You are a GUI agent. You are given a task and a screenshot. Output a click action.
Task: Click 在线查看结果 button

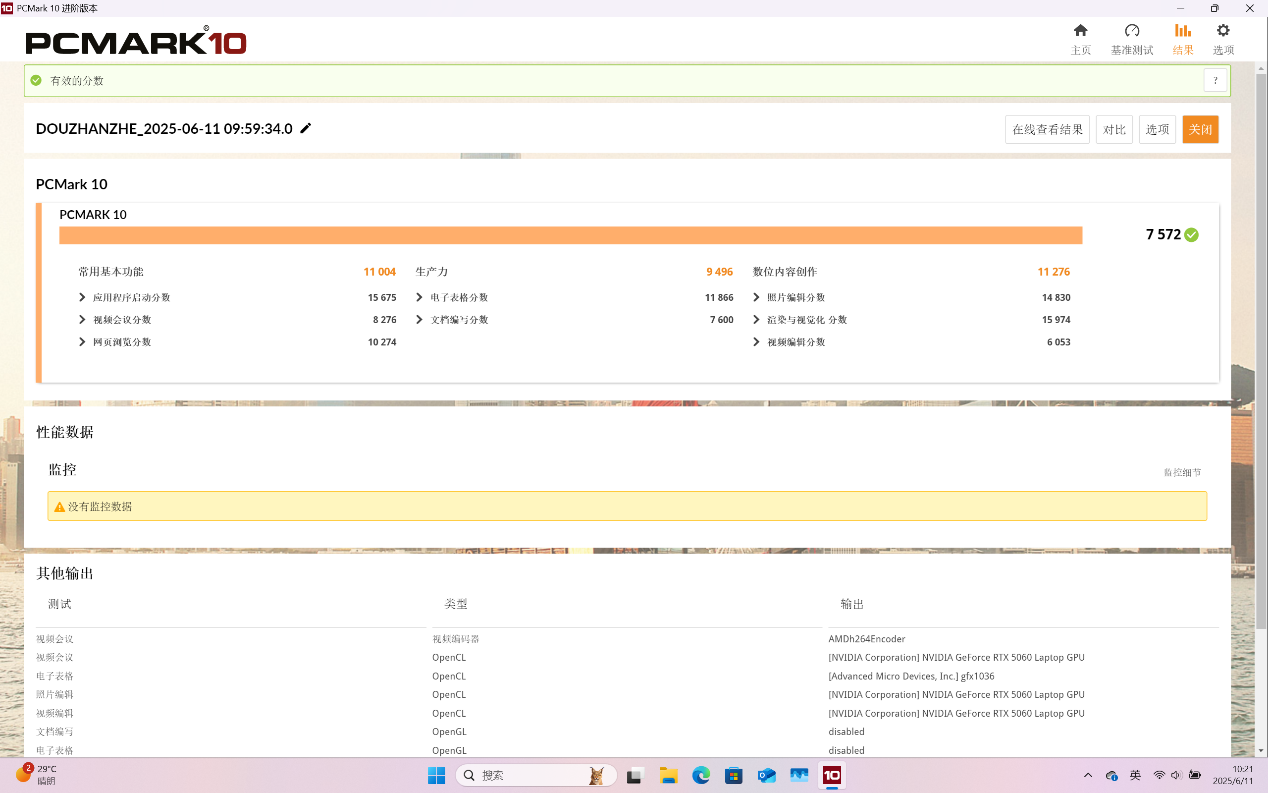tap(1047, 129)
